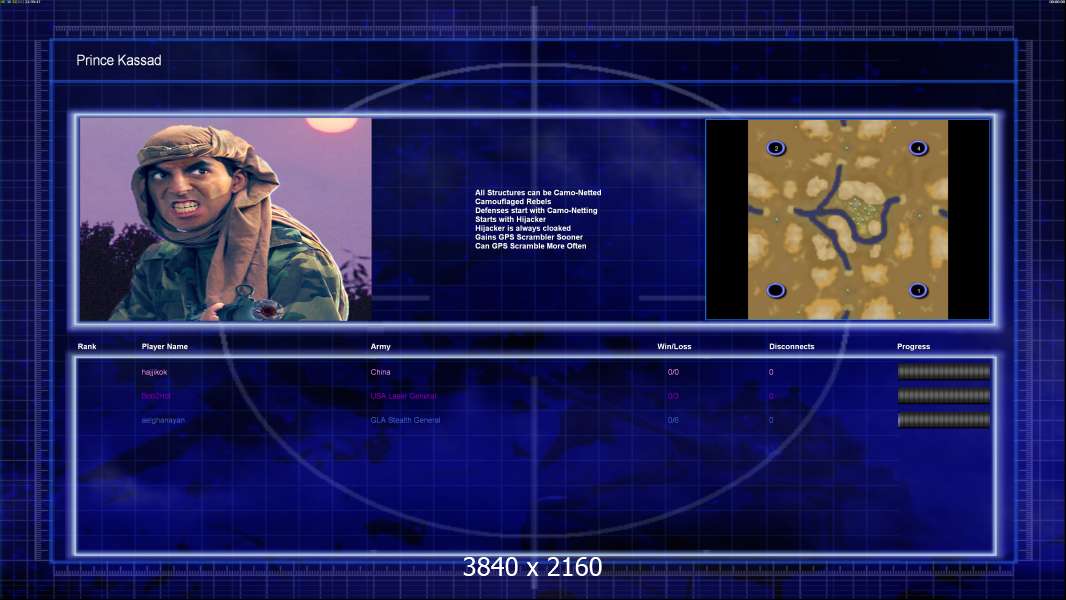The width and height of the screenshot is (1066, 600).
Task: Click the disconnects value for hajjikok
Action: [771, 372]
